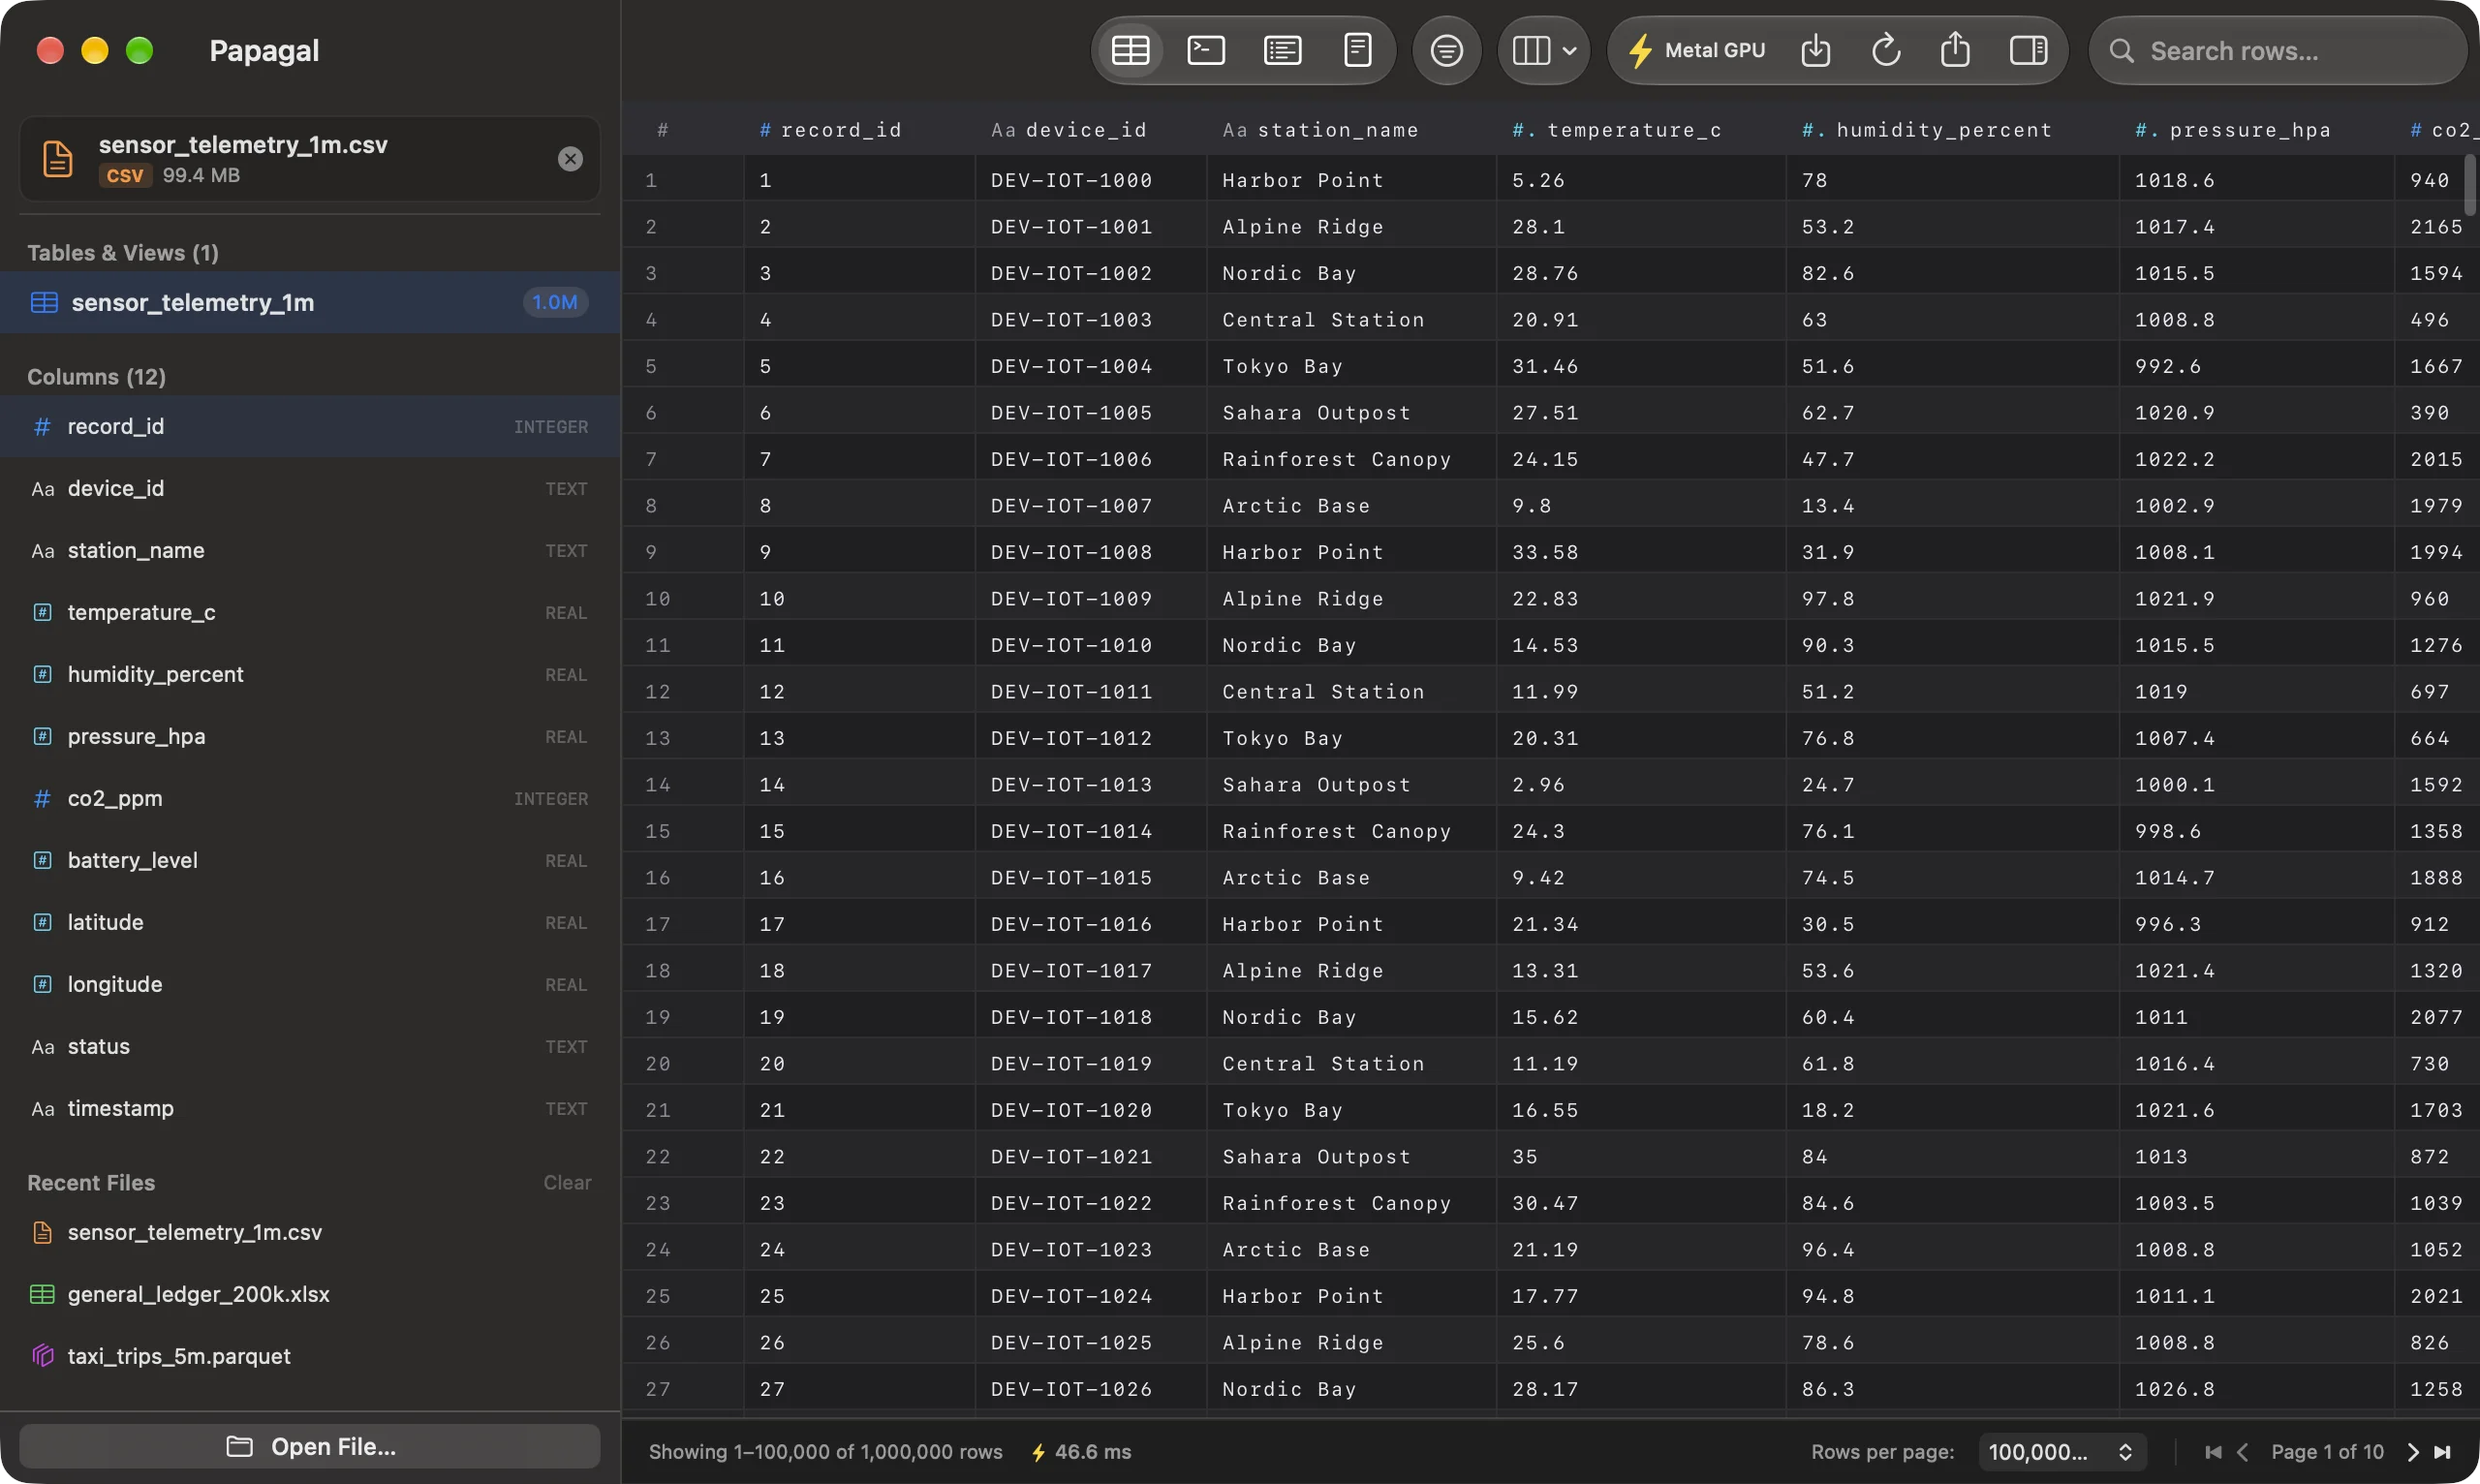Screen dimensions: 2480x1484
Task: Select the record_id column in sidebar
Action: click(x=310, y=426)
